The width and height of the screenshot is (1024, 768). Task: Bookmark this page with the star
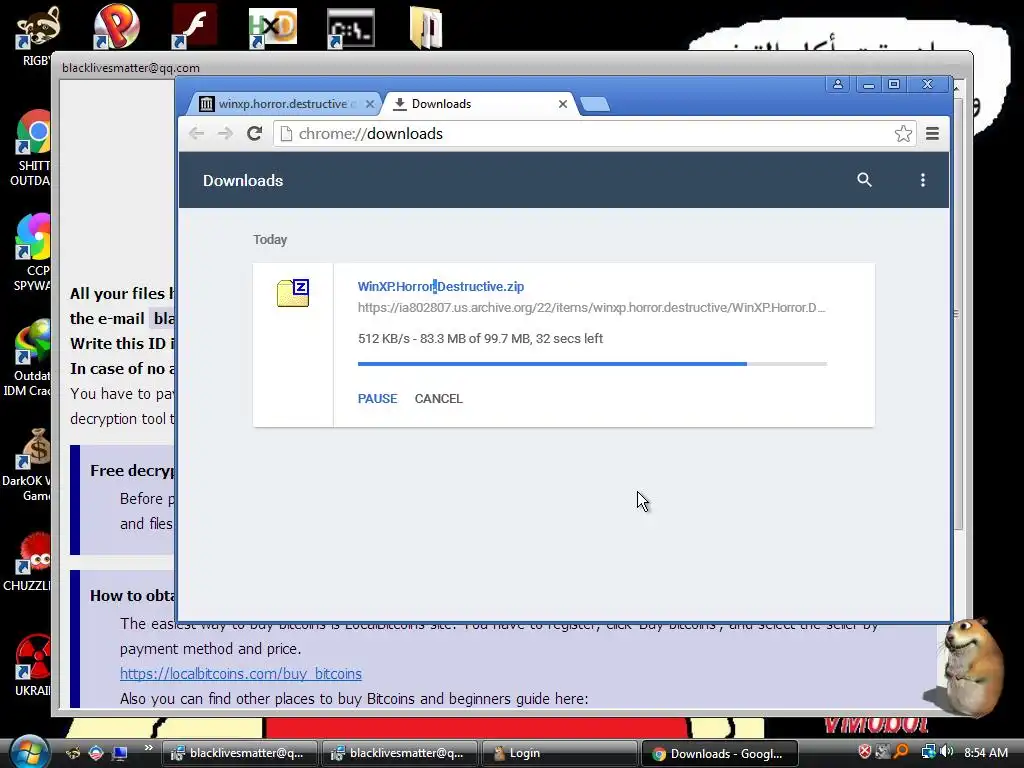coord(903,133)
